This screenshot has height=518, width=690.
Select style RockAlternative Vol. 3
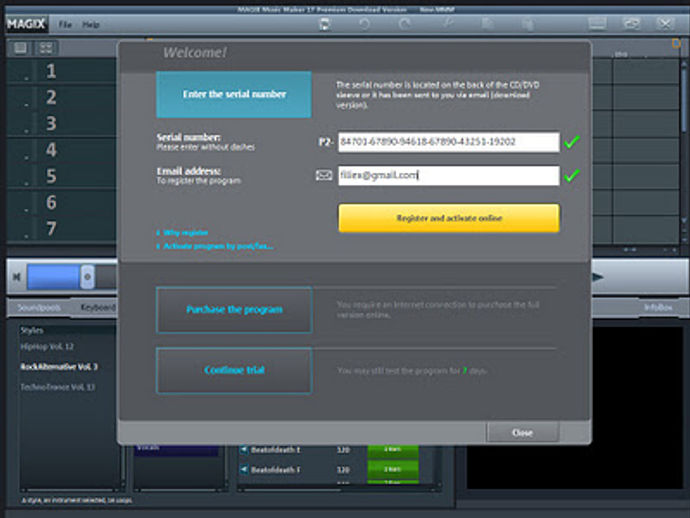59,367
